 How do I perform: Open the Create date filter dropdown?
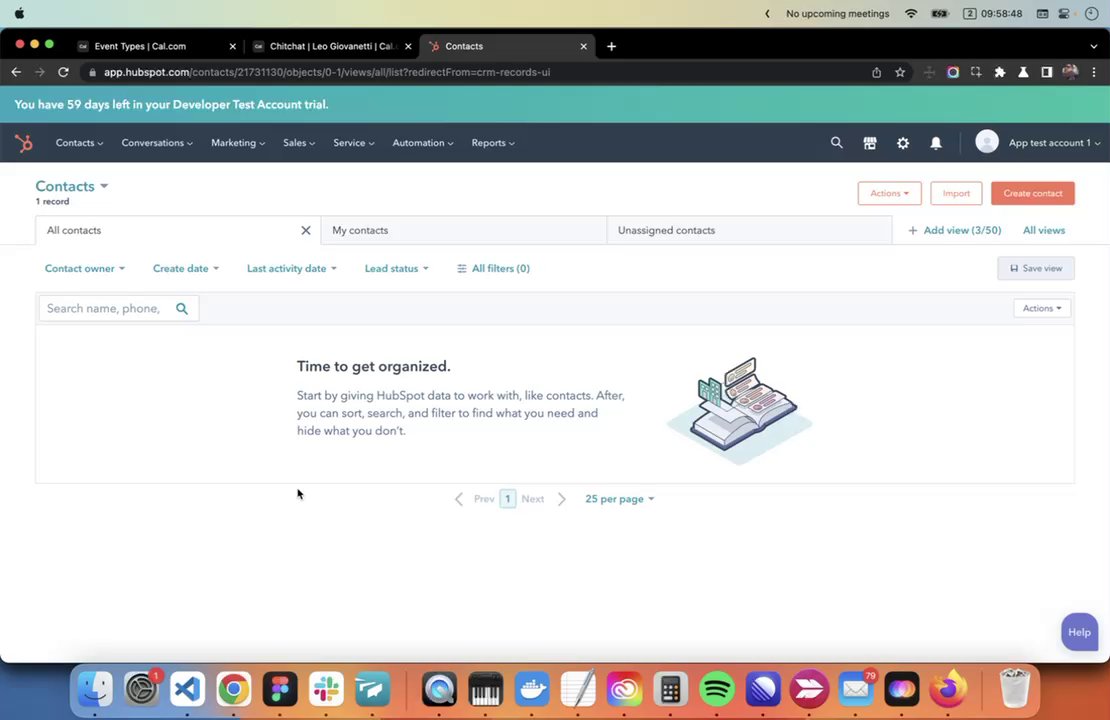(x=185, y=268)
